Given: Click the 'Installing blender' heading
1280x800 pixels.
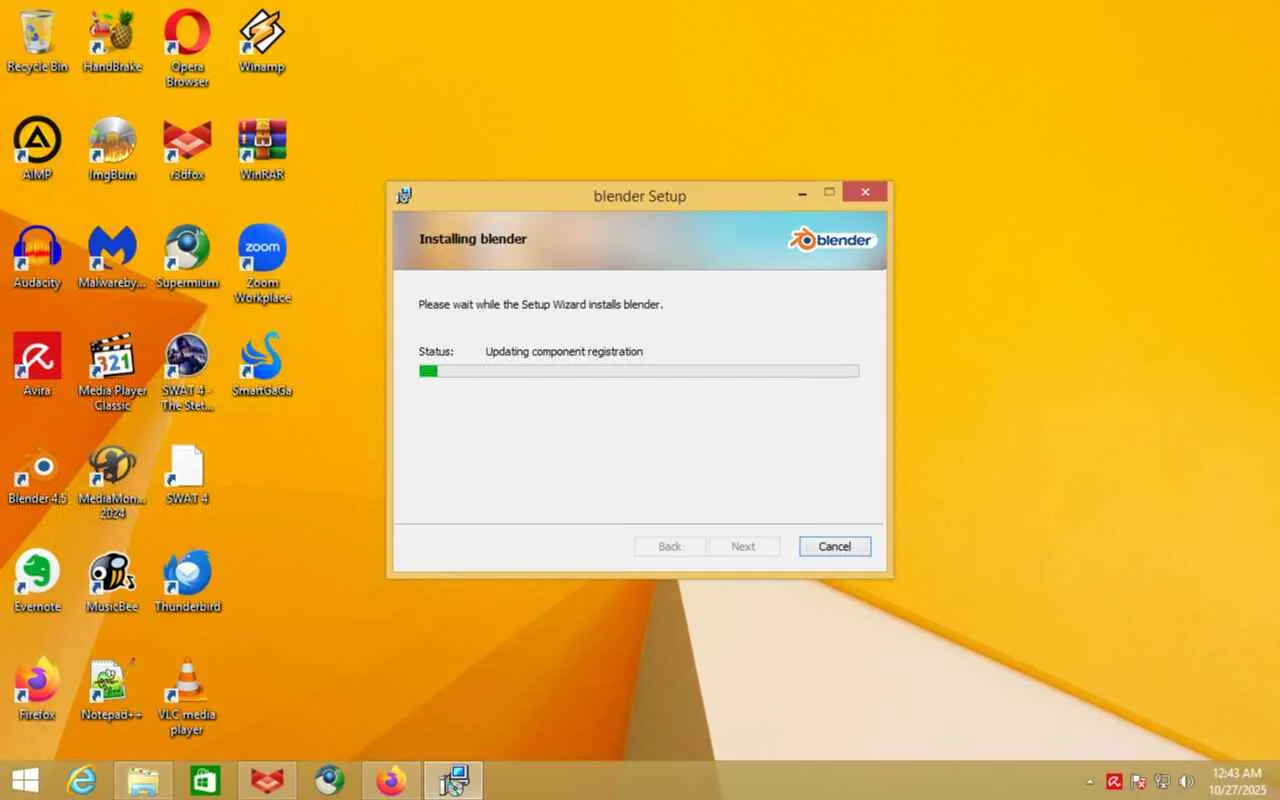Looking at the screenshot, I should 473,239.
